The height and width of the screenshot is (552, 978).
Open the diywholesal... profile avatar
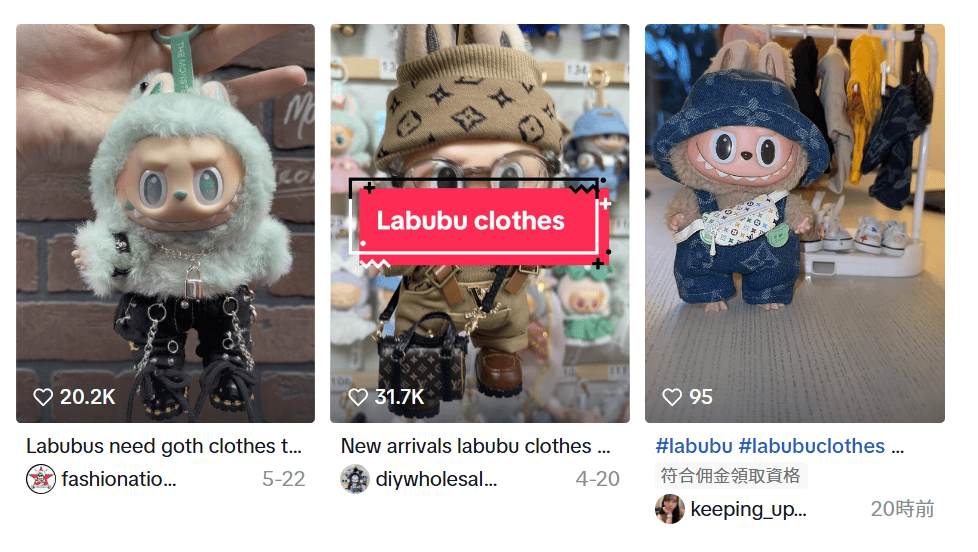click(355, 479)
